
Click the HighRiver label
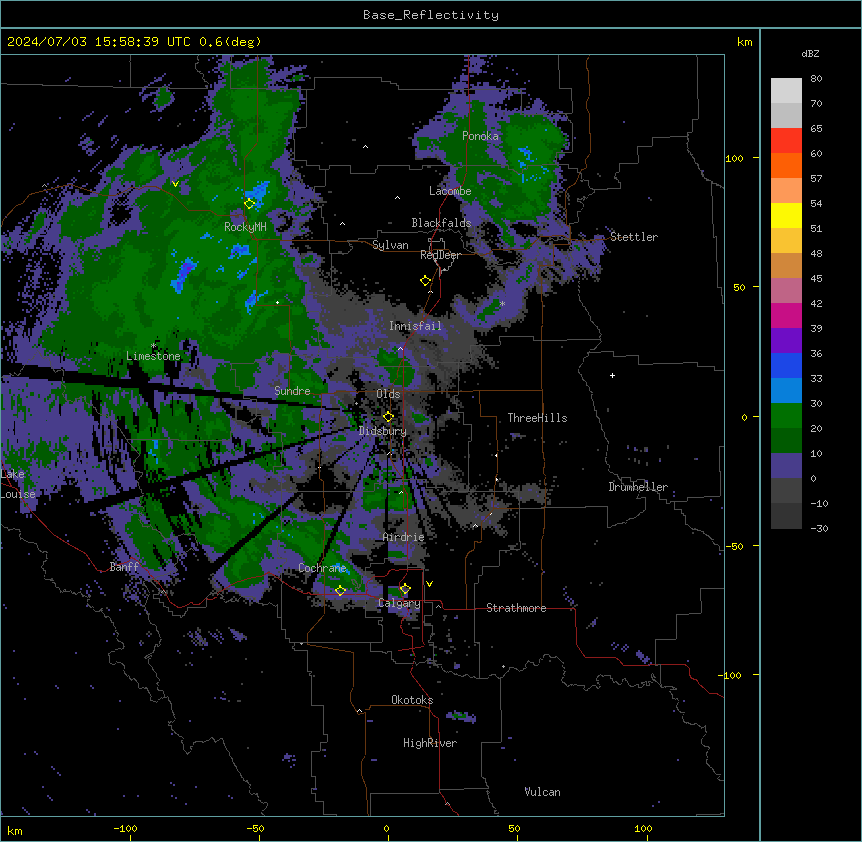pos(430,743)
